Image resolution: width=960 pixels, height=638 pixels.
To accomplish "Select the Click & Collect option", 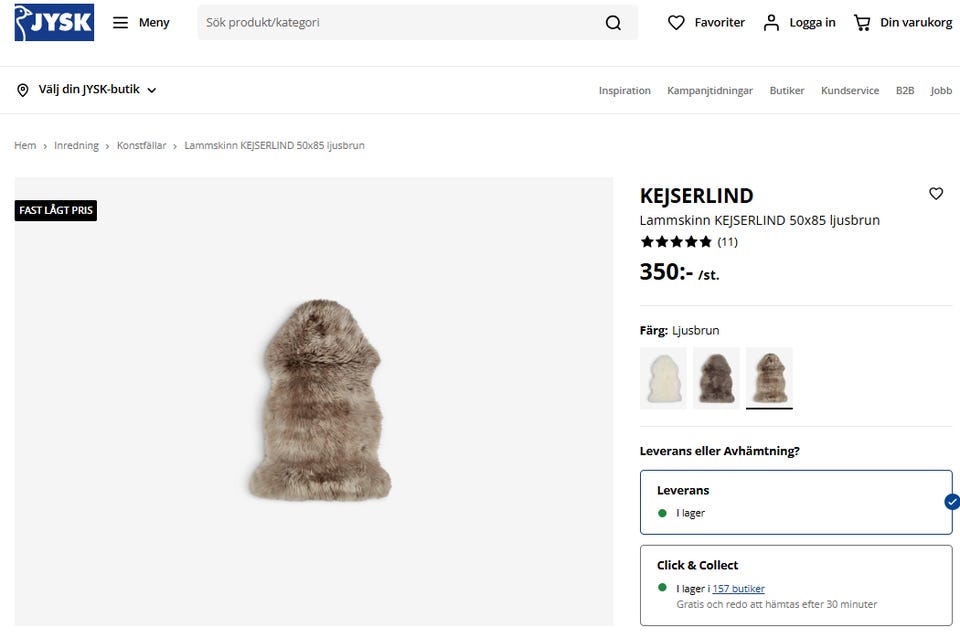I will point(795,582).
